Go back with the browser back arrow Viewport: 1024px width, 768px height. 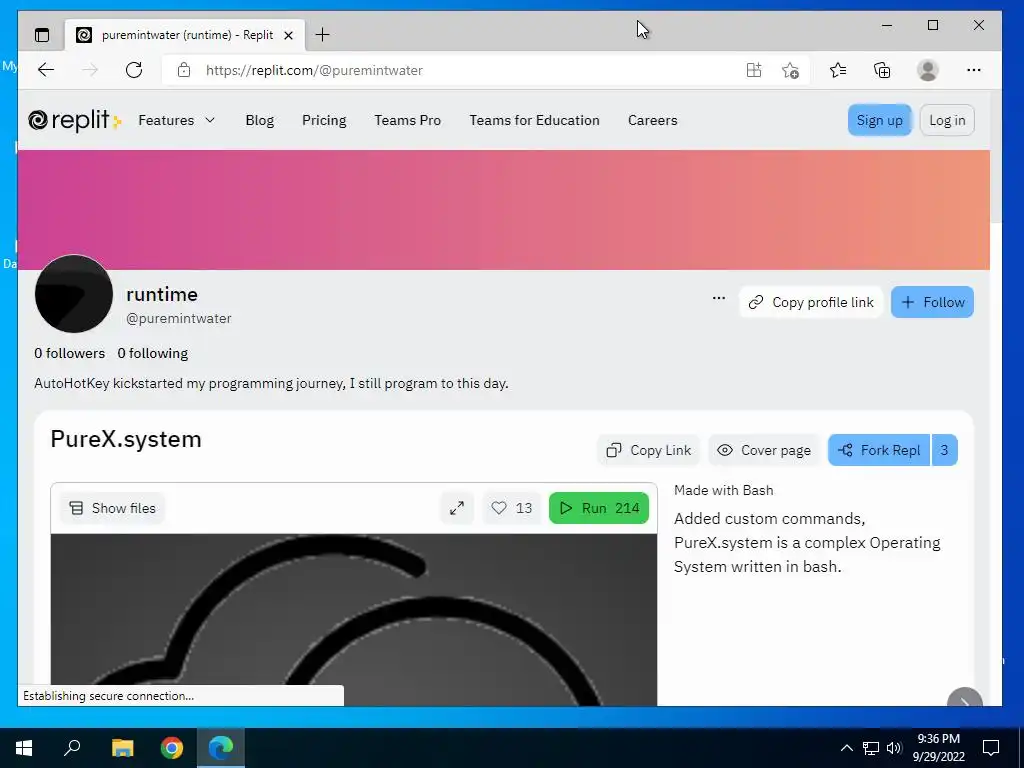click(46, 70)
